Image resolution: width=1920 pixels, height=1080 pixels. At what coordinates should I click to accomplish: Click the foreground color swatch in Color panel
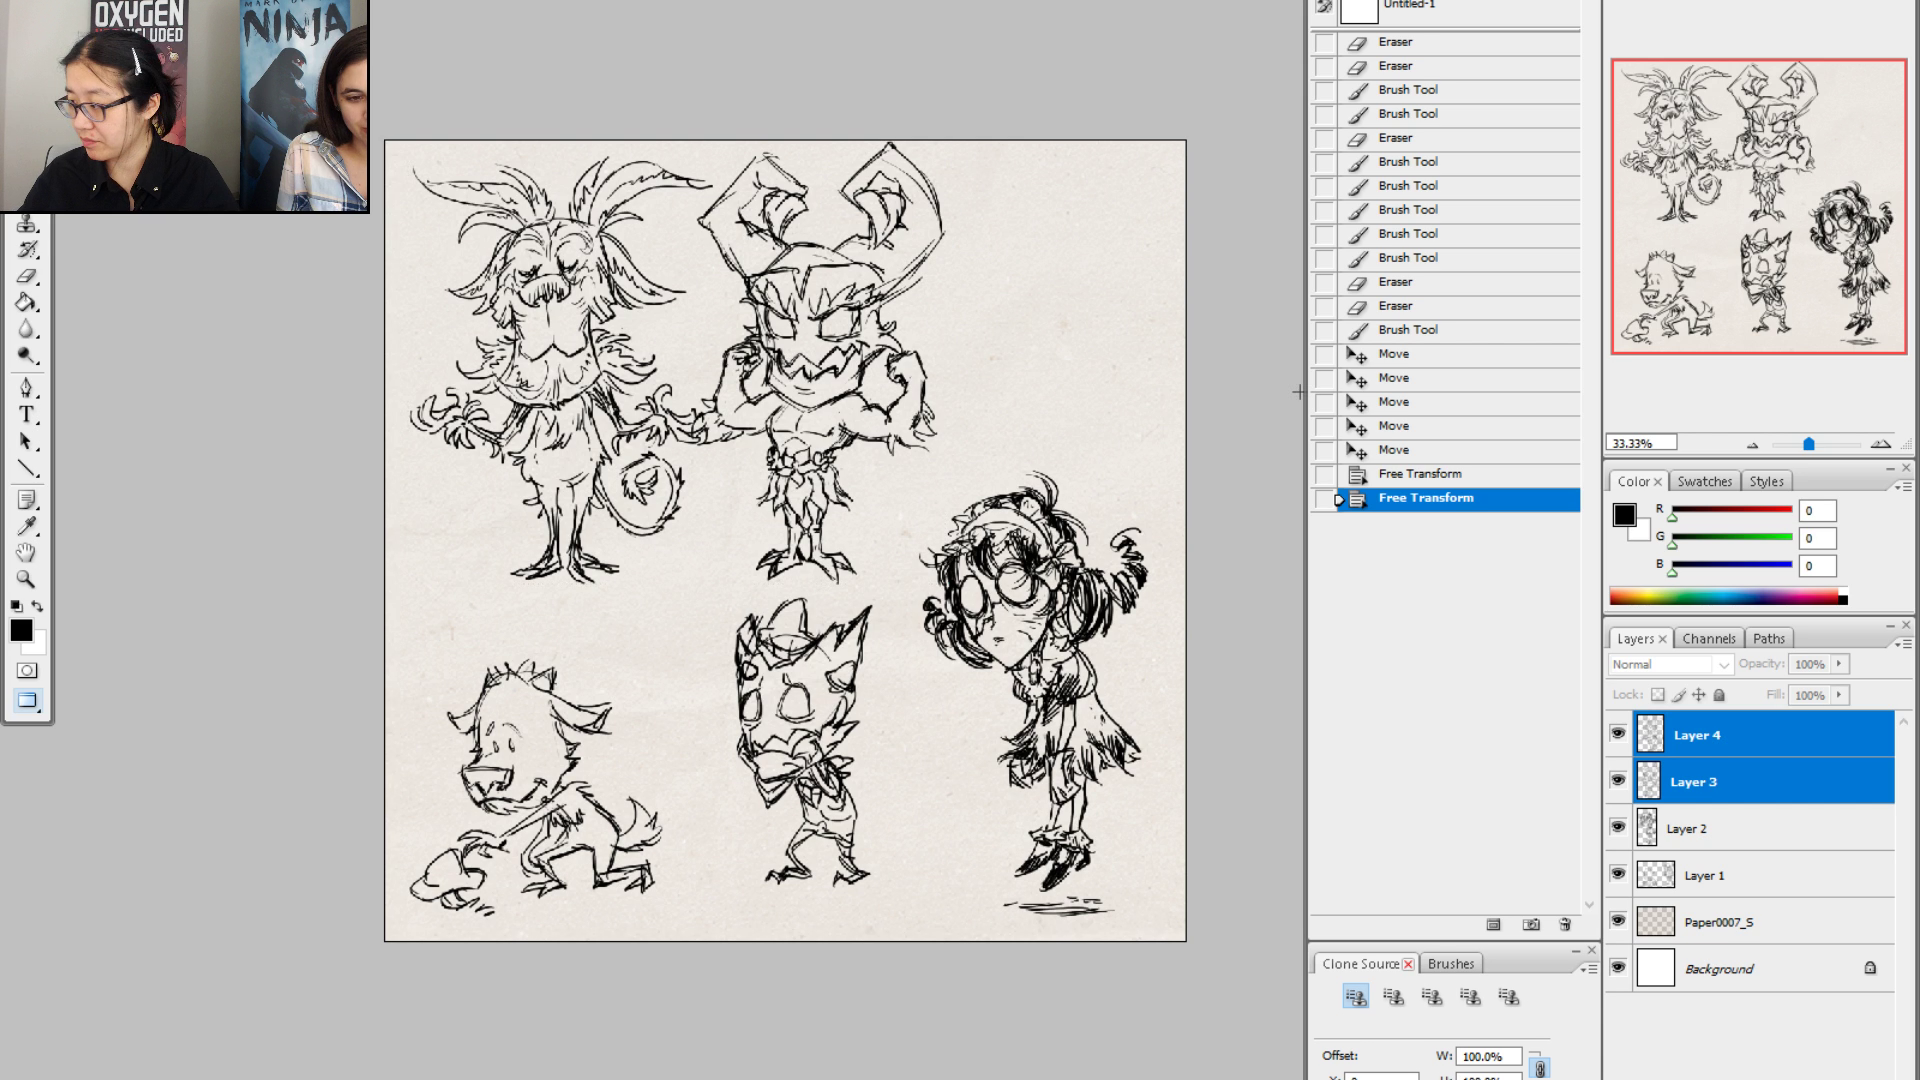[1624, 515]
